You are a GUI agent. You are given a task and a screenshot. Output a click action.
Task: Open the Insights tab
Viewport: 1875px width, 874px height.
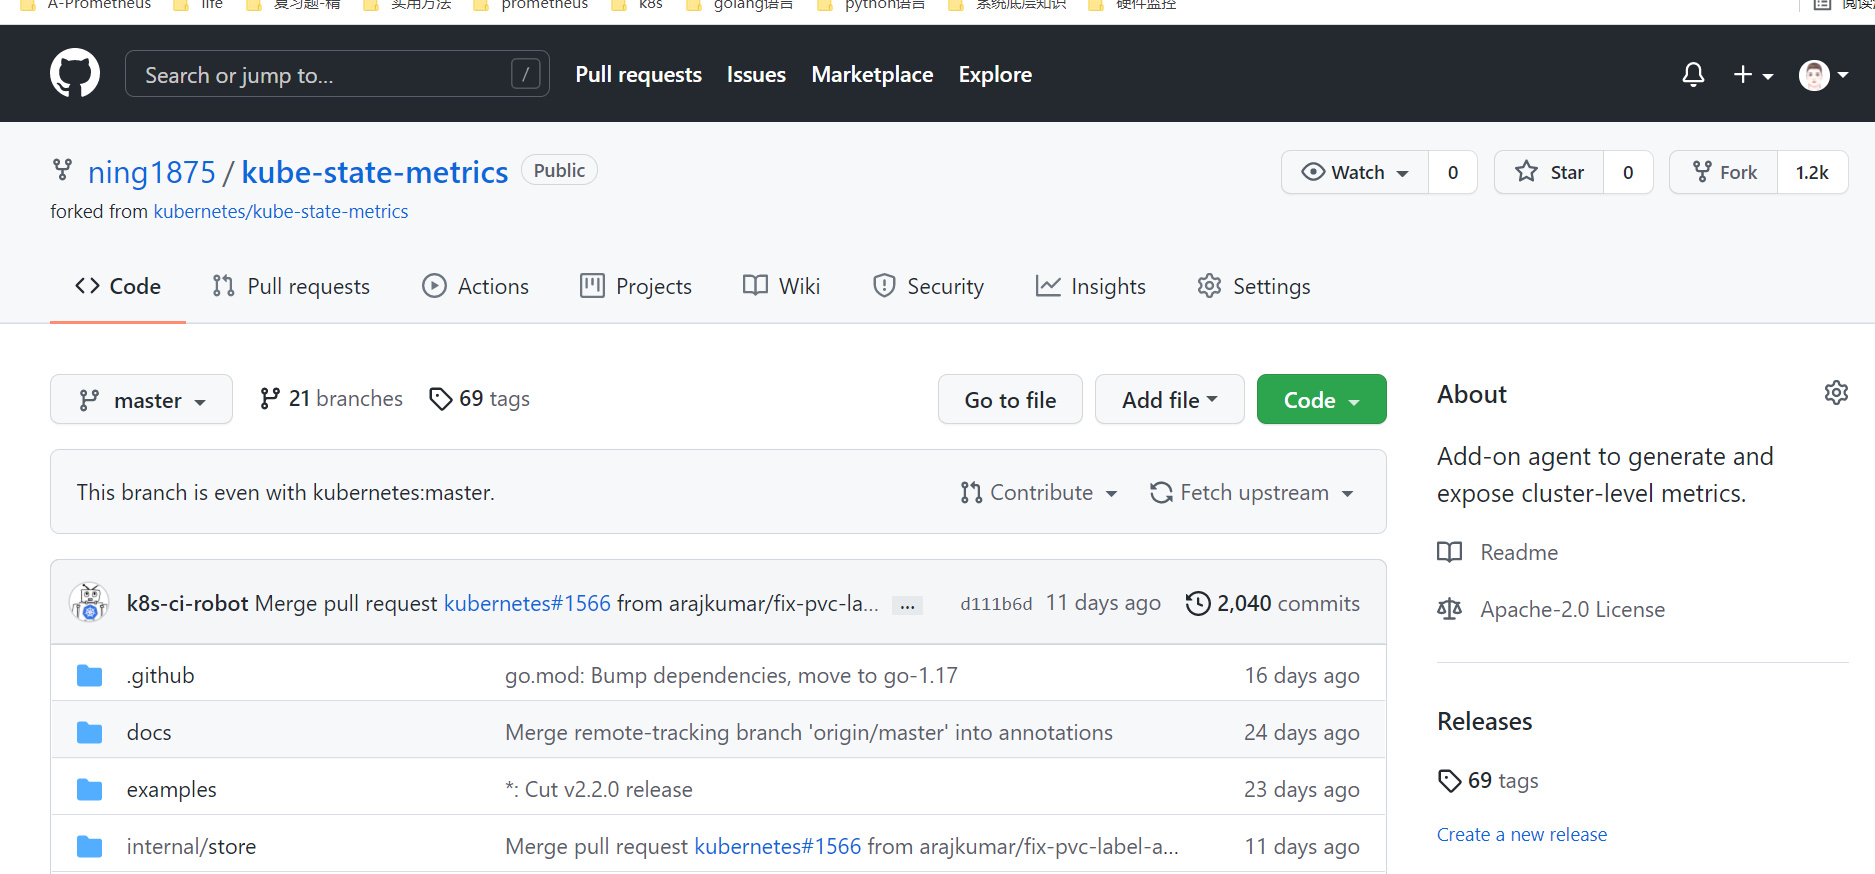(1090, 286)
